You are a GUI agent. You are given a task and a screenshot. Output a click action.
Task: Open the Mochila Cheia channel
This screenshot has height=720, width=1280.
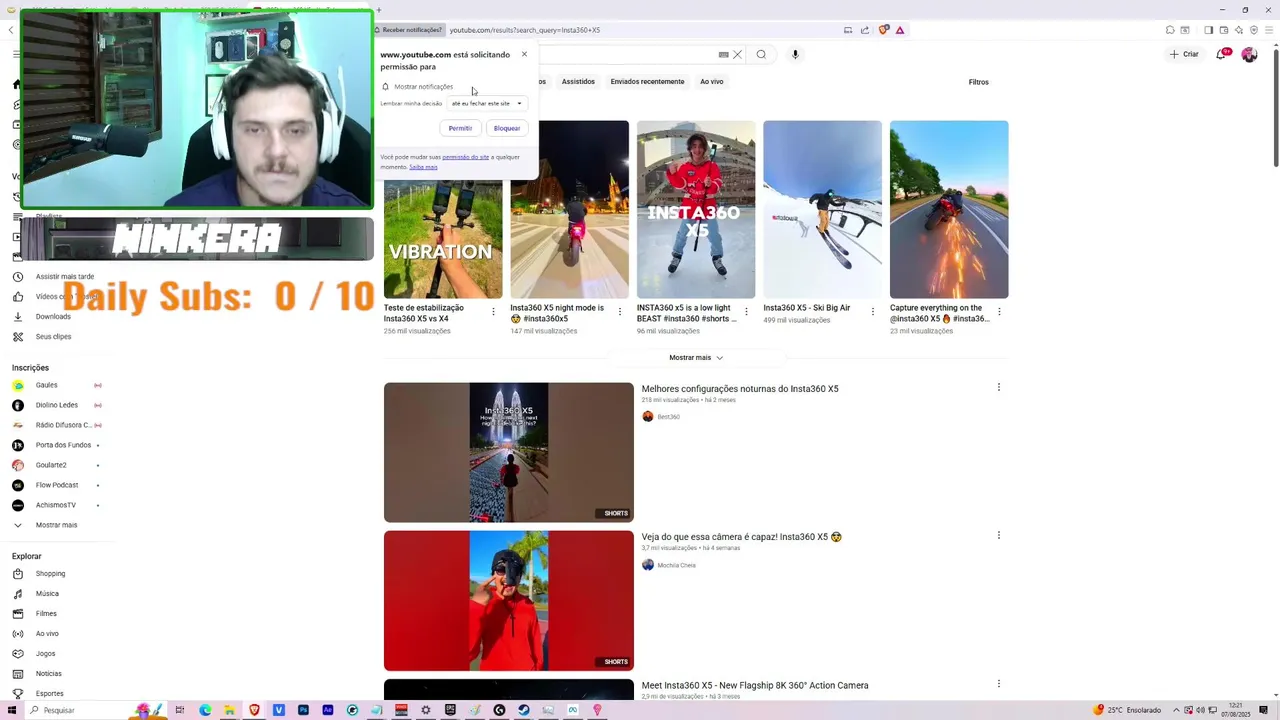[x=676, y=565]
